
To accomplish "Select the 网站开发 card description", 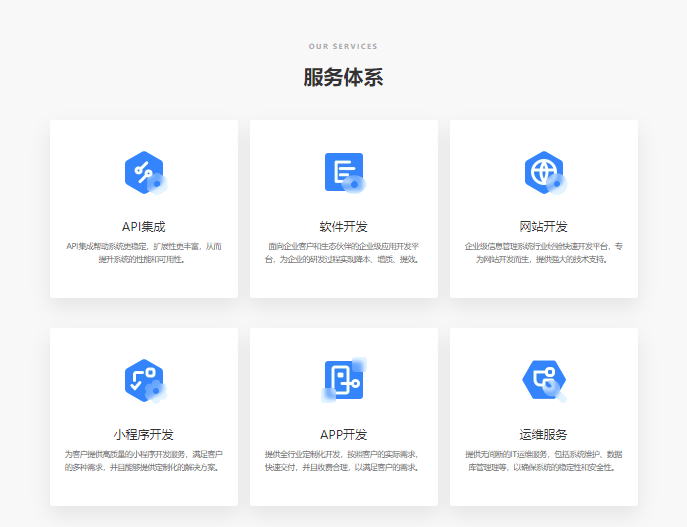I will (x=544, y=253).
